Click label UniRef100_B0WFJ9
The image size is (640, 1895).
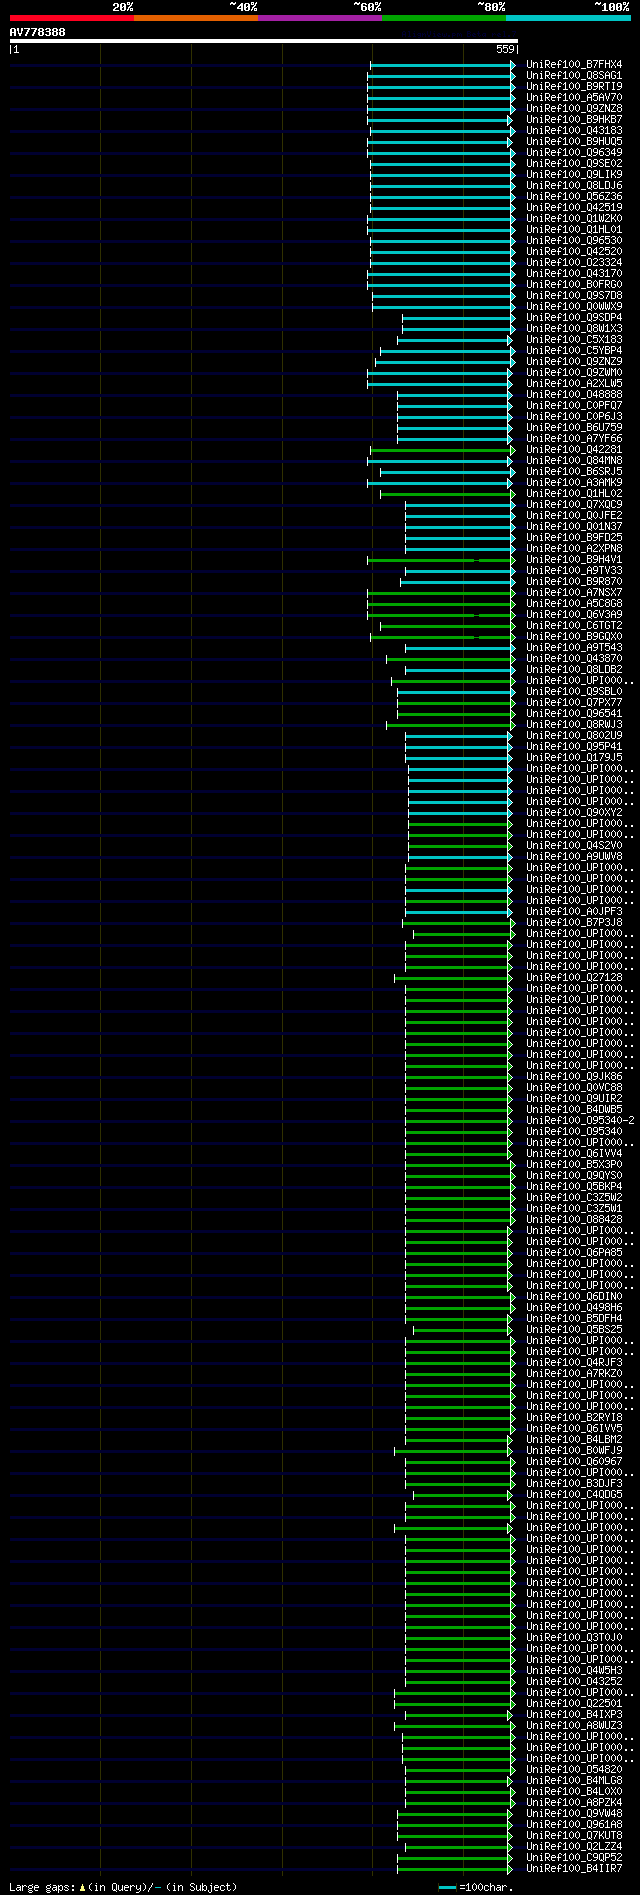(x=574, y=1451)
